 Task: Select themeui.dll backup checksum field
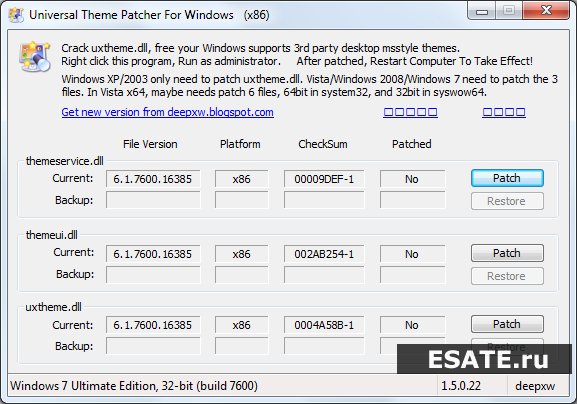(324, 274)
